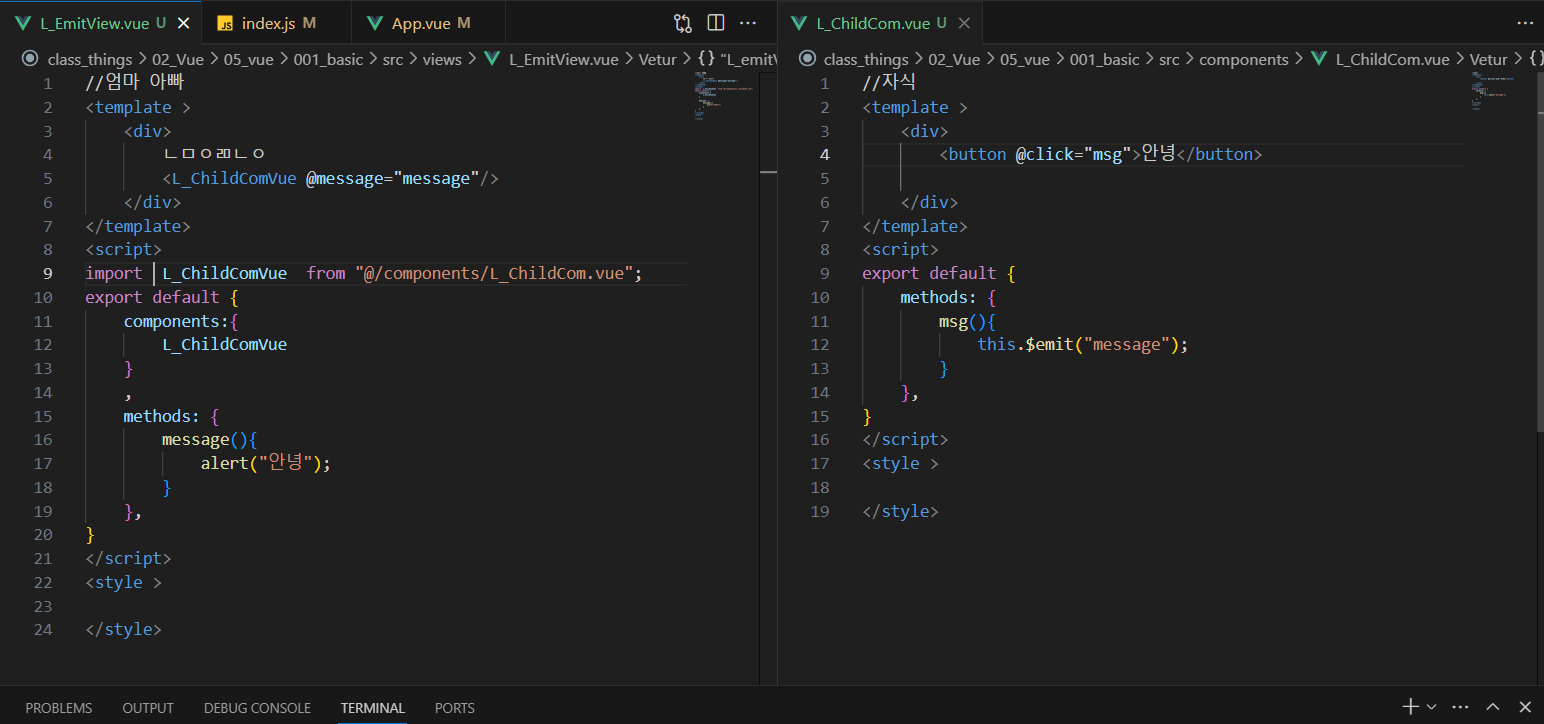Click the circle icon starting the right breadcrumb
This screenshot has width=1544, height=724.
coord(808,59)
